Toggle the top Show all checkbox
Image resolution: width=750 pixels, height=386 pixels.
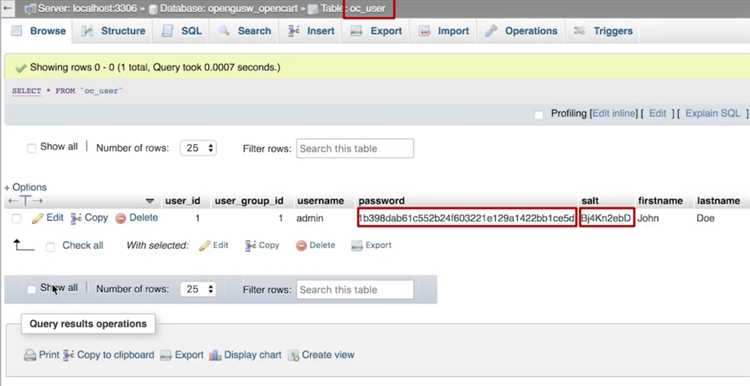(32, 148)
